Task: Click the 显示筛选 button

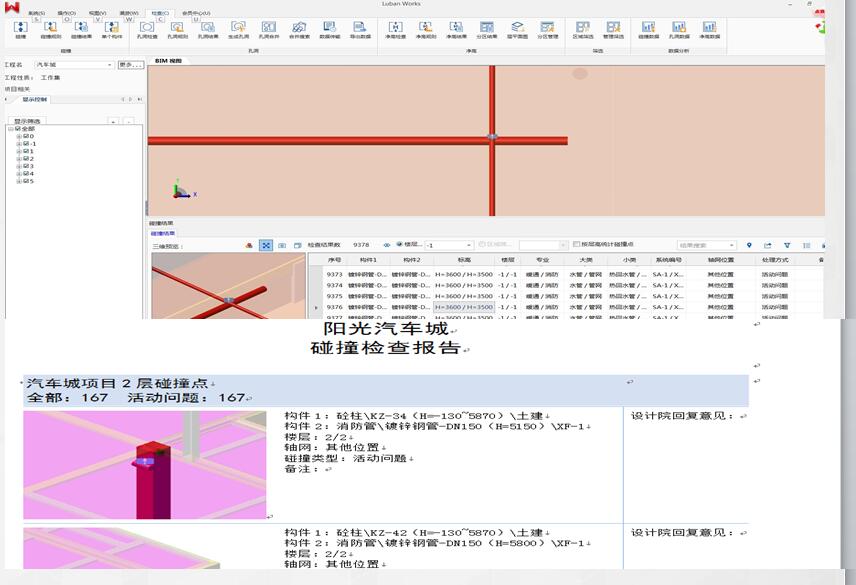Action: tap(27, 121)
